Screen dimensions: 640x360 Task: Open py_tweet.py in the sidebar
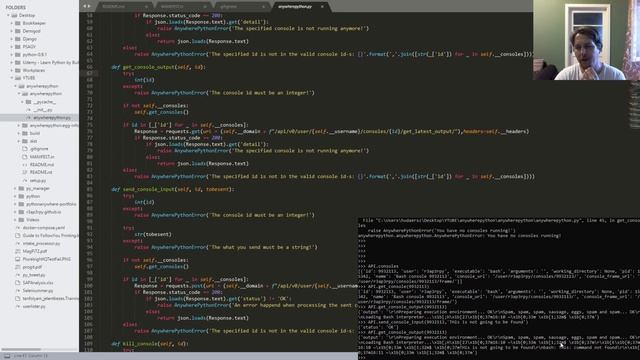[34, 275]
